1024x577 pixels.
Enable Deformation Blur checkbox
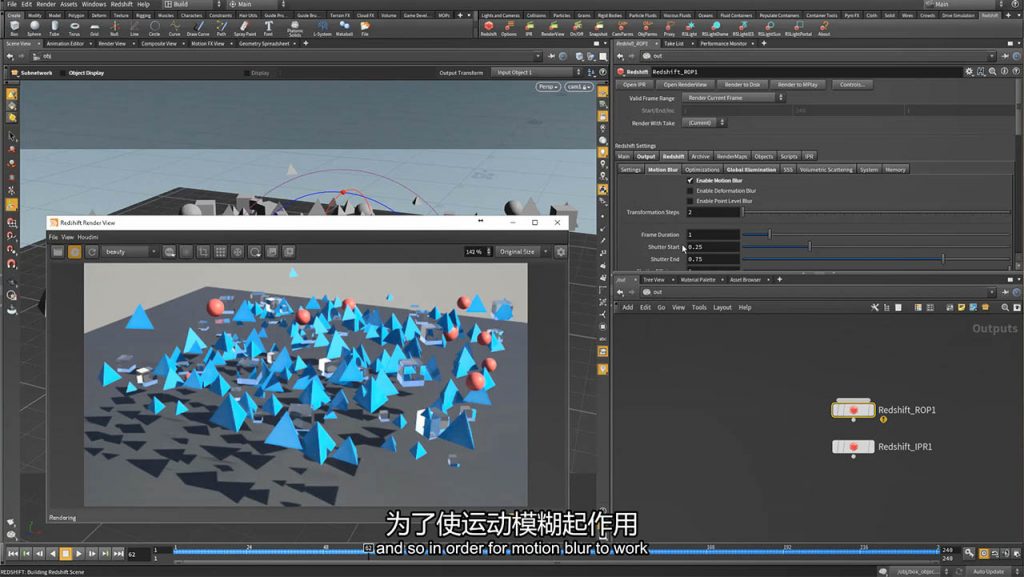tap(690, 191)
